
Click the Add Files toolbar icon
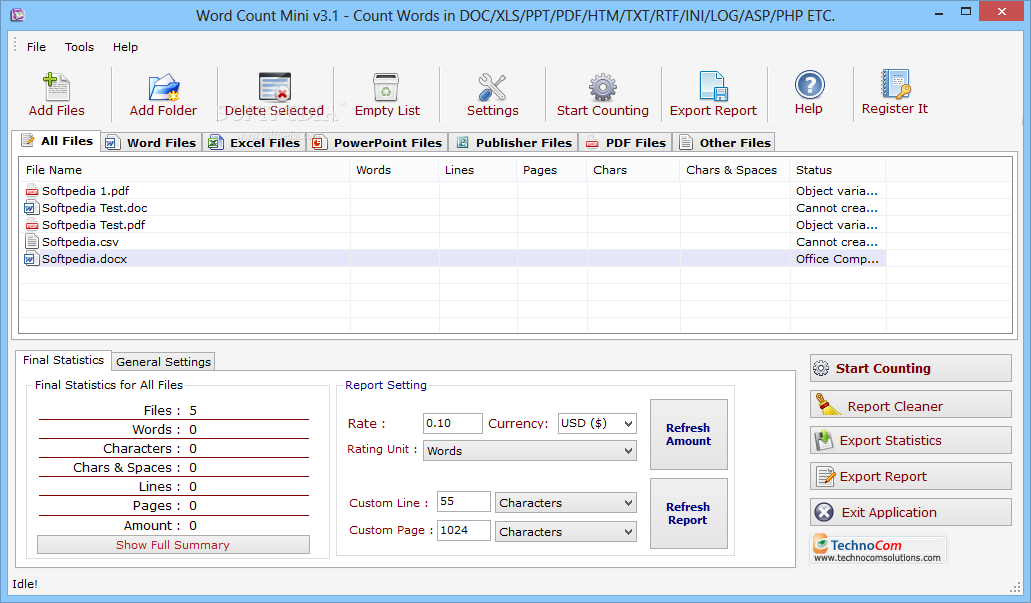coord(57,87)
